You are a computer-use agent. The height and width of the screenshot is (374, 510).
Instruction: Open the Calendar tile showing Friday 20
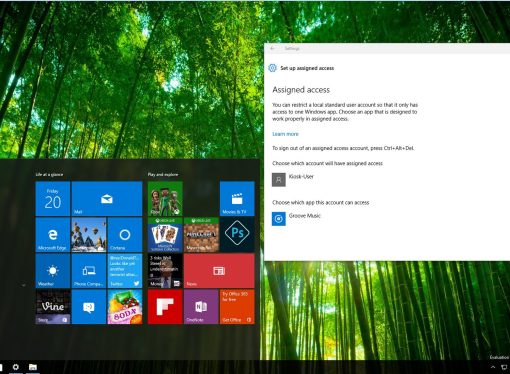(53, 199)
